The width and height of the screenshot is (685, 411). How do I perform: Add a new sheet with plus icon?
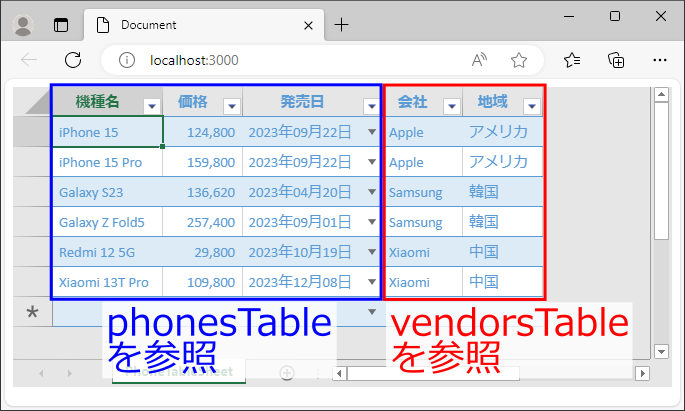pos(287,373)
